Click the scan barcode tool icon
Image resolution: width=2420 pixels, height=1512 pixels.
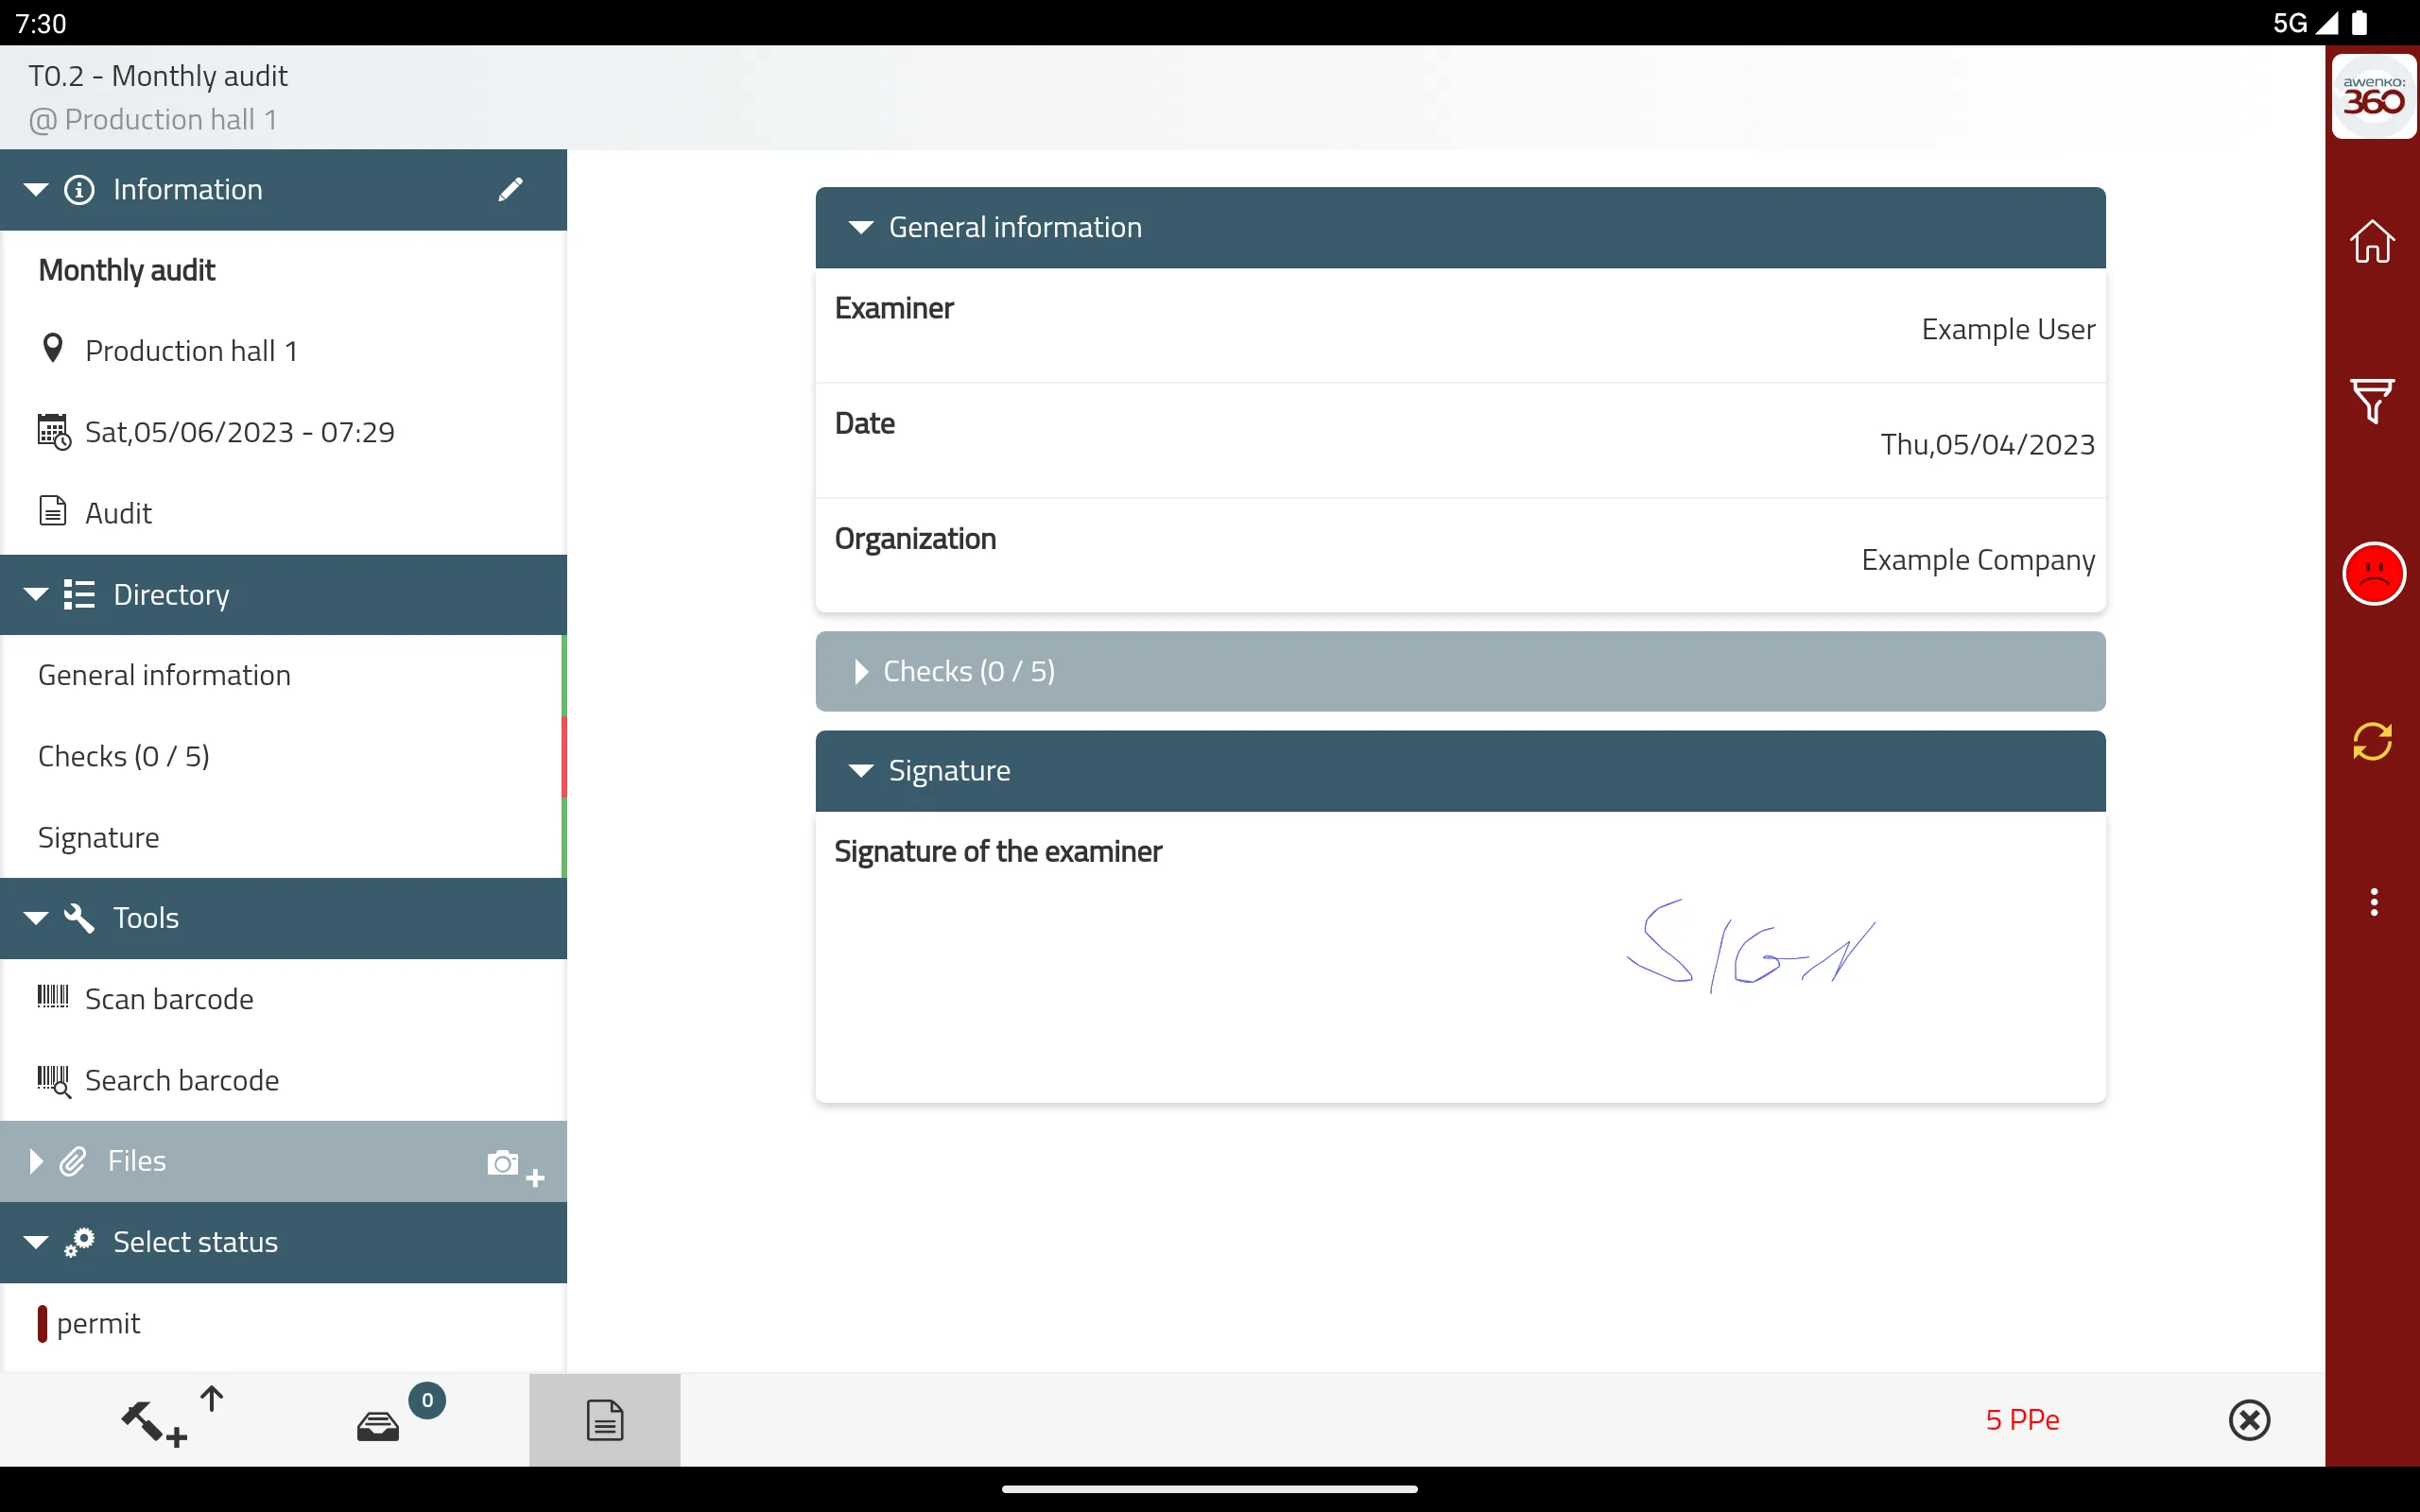click(52, 998)
